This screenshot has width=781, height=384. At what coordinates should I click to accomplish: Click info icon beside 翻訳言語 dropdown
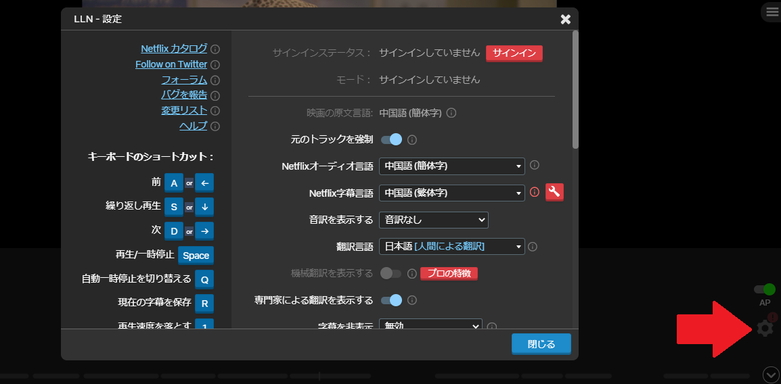coord(532,247)
